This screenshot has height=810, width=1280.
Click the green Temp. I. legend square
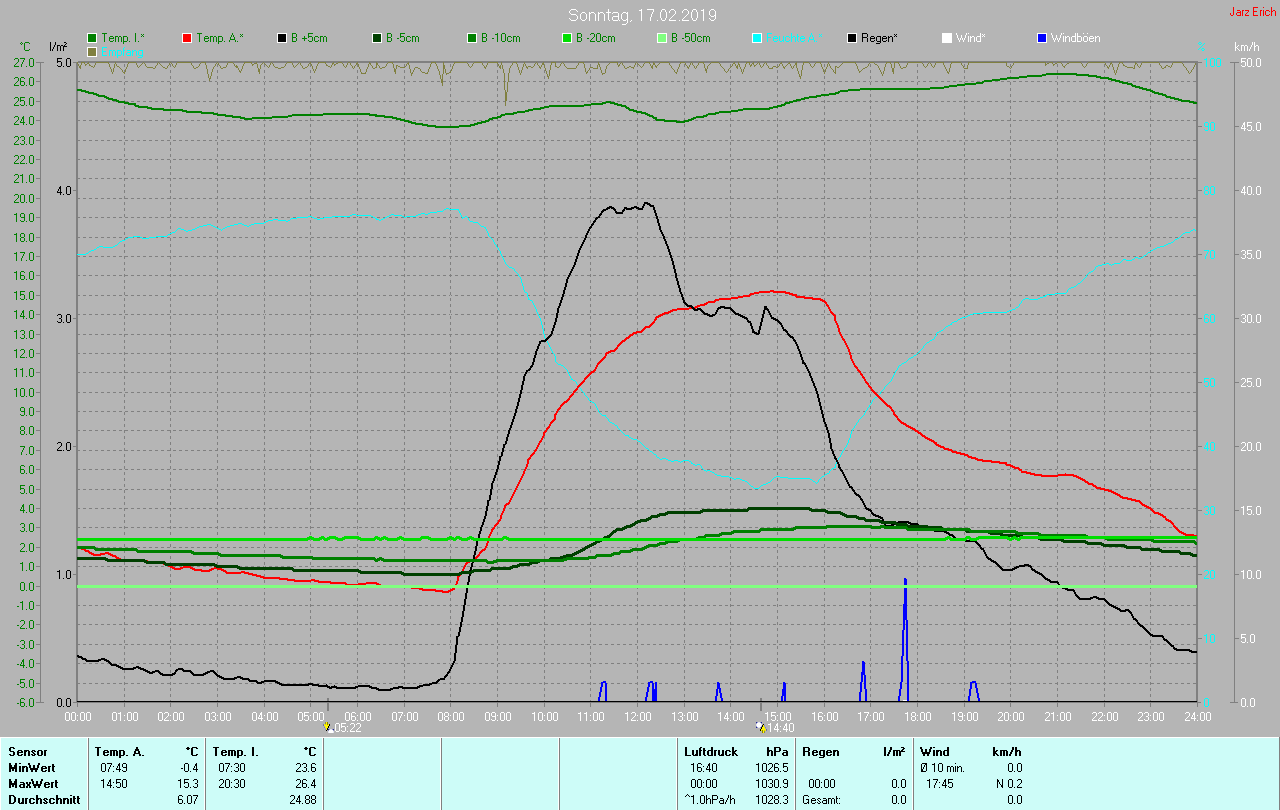[x=93, y=38]
